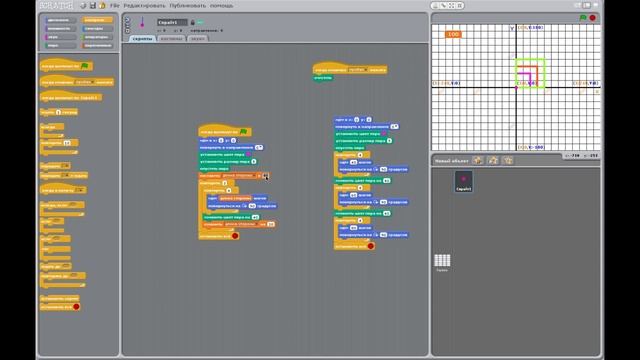
Task: Open message dropdown in palette 'передать' block
Action: click(x=64, y=166)
